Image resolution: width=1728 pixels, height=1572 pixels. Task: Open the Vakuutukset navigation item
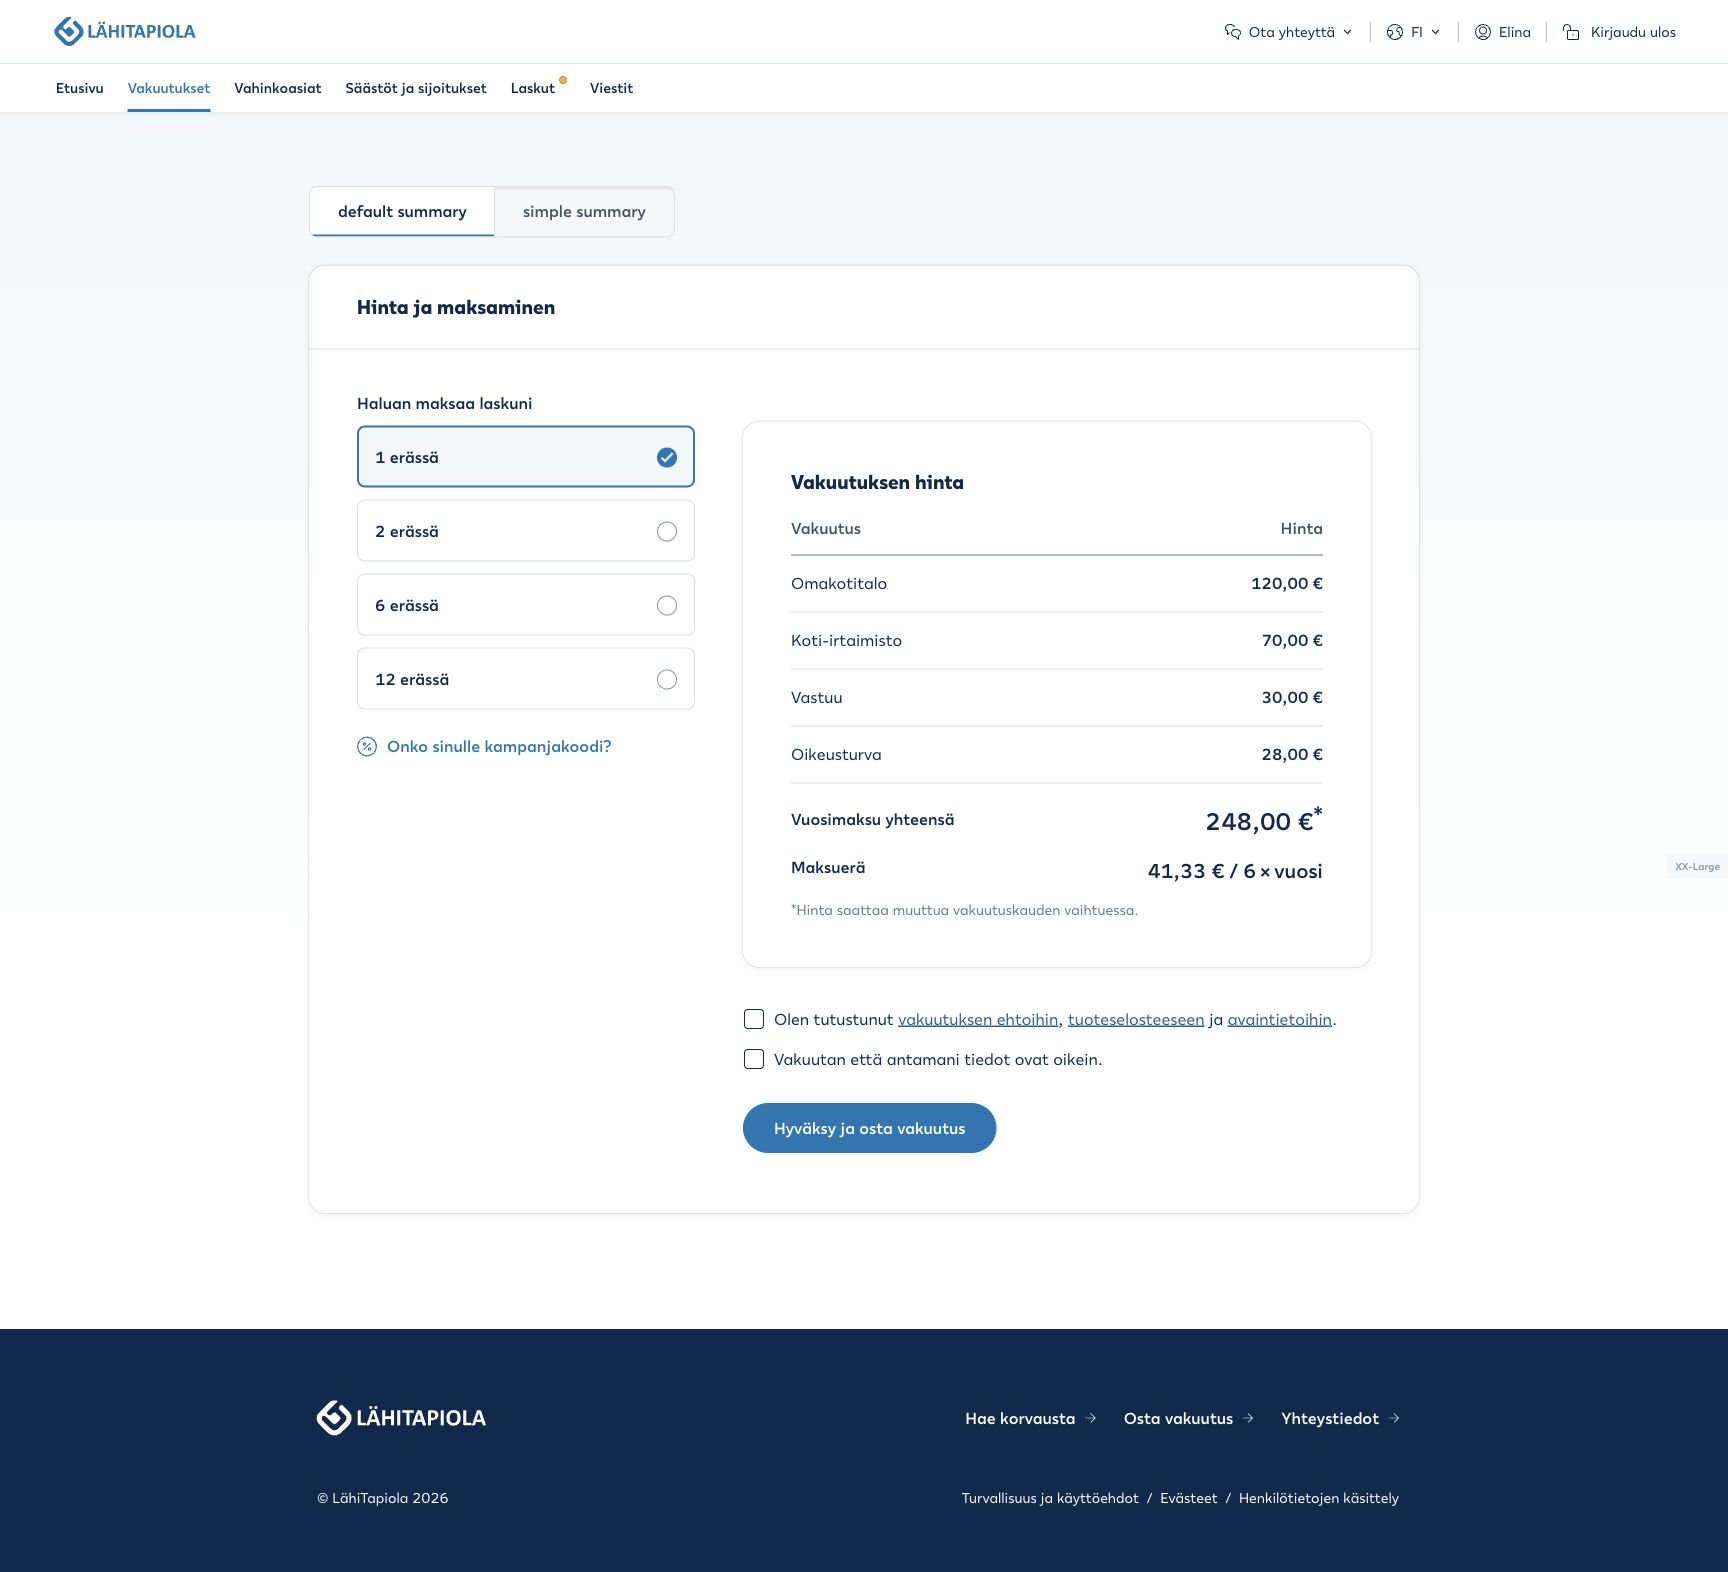click(169, 88)
